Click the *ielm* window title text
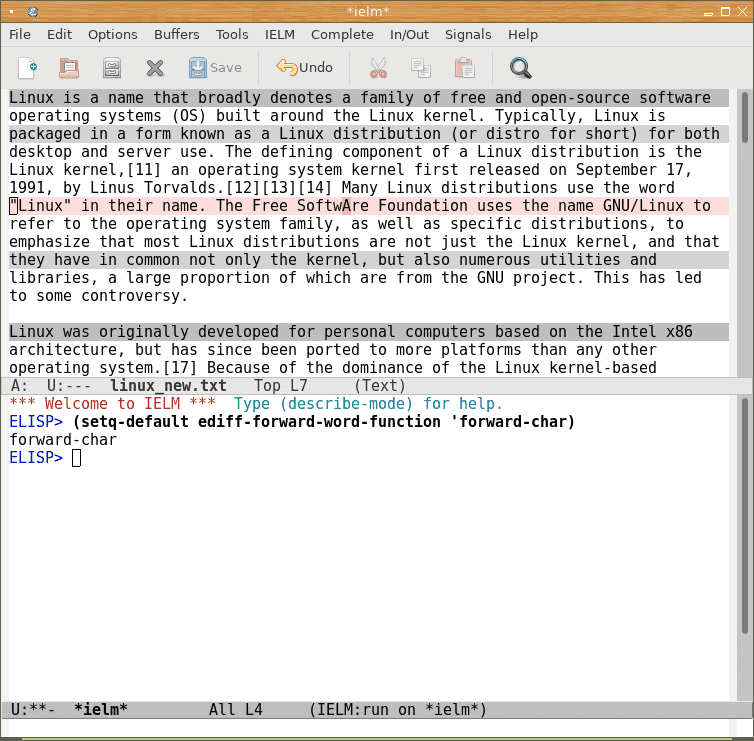This screenshot has height=741, width=754. coord(368,12)
